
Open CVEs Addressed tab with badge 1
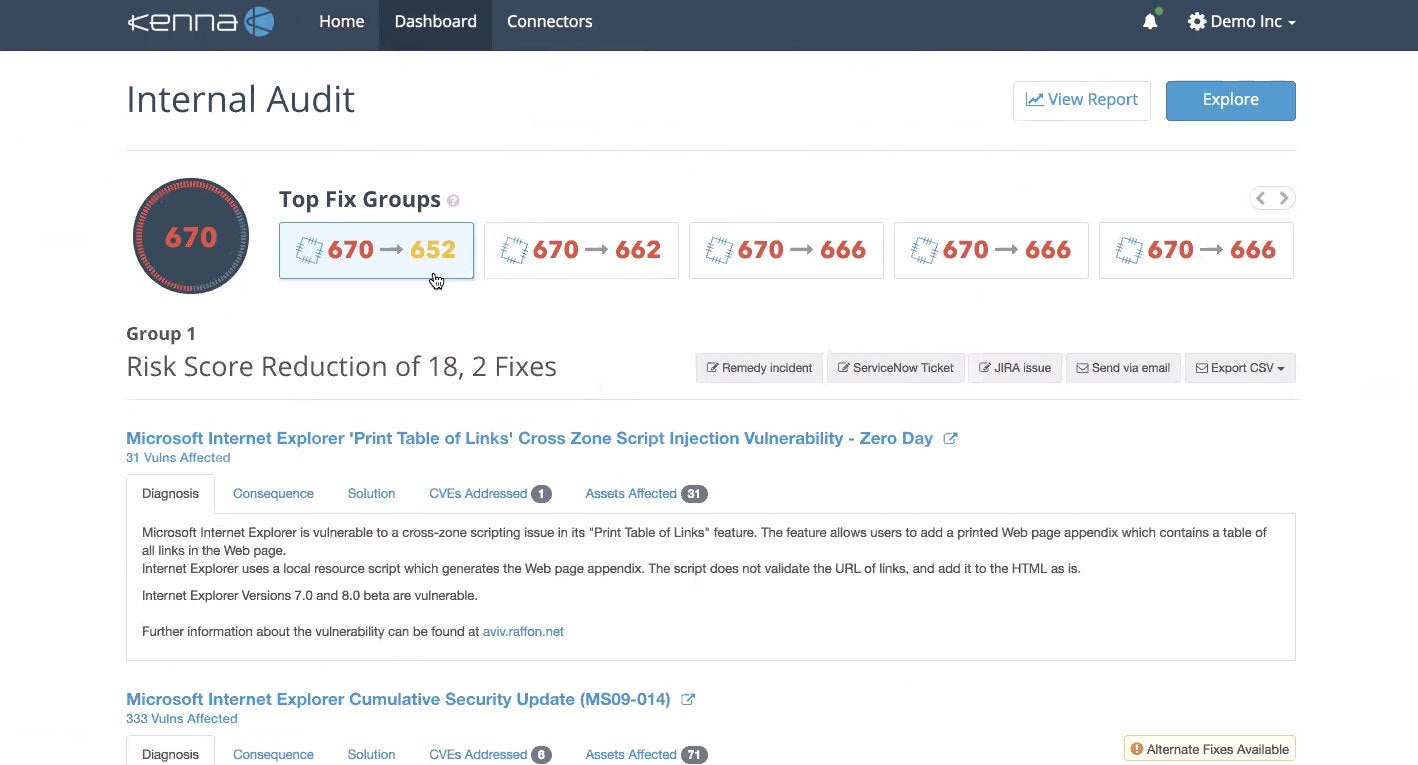click(490, 494)
